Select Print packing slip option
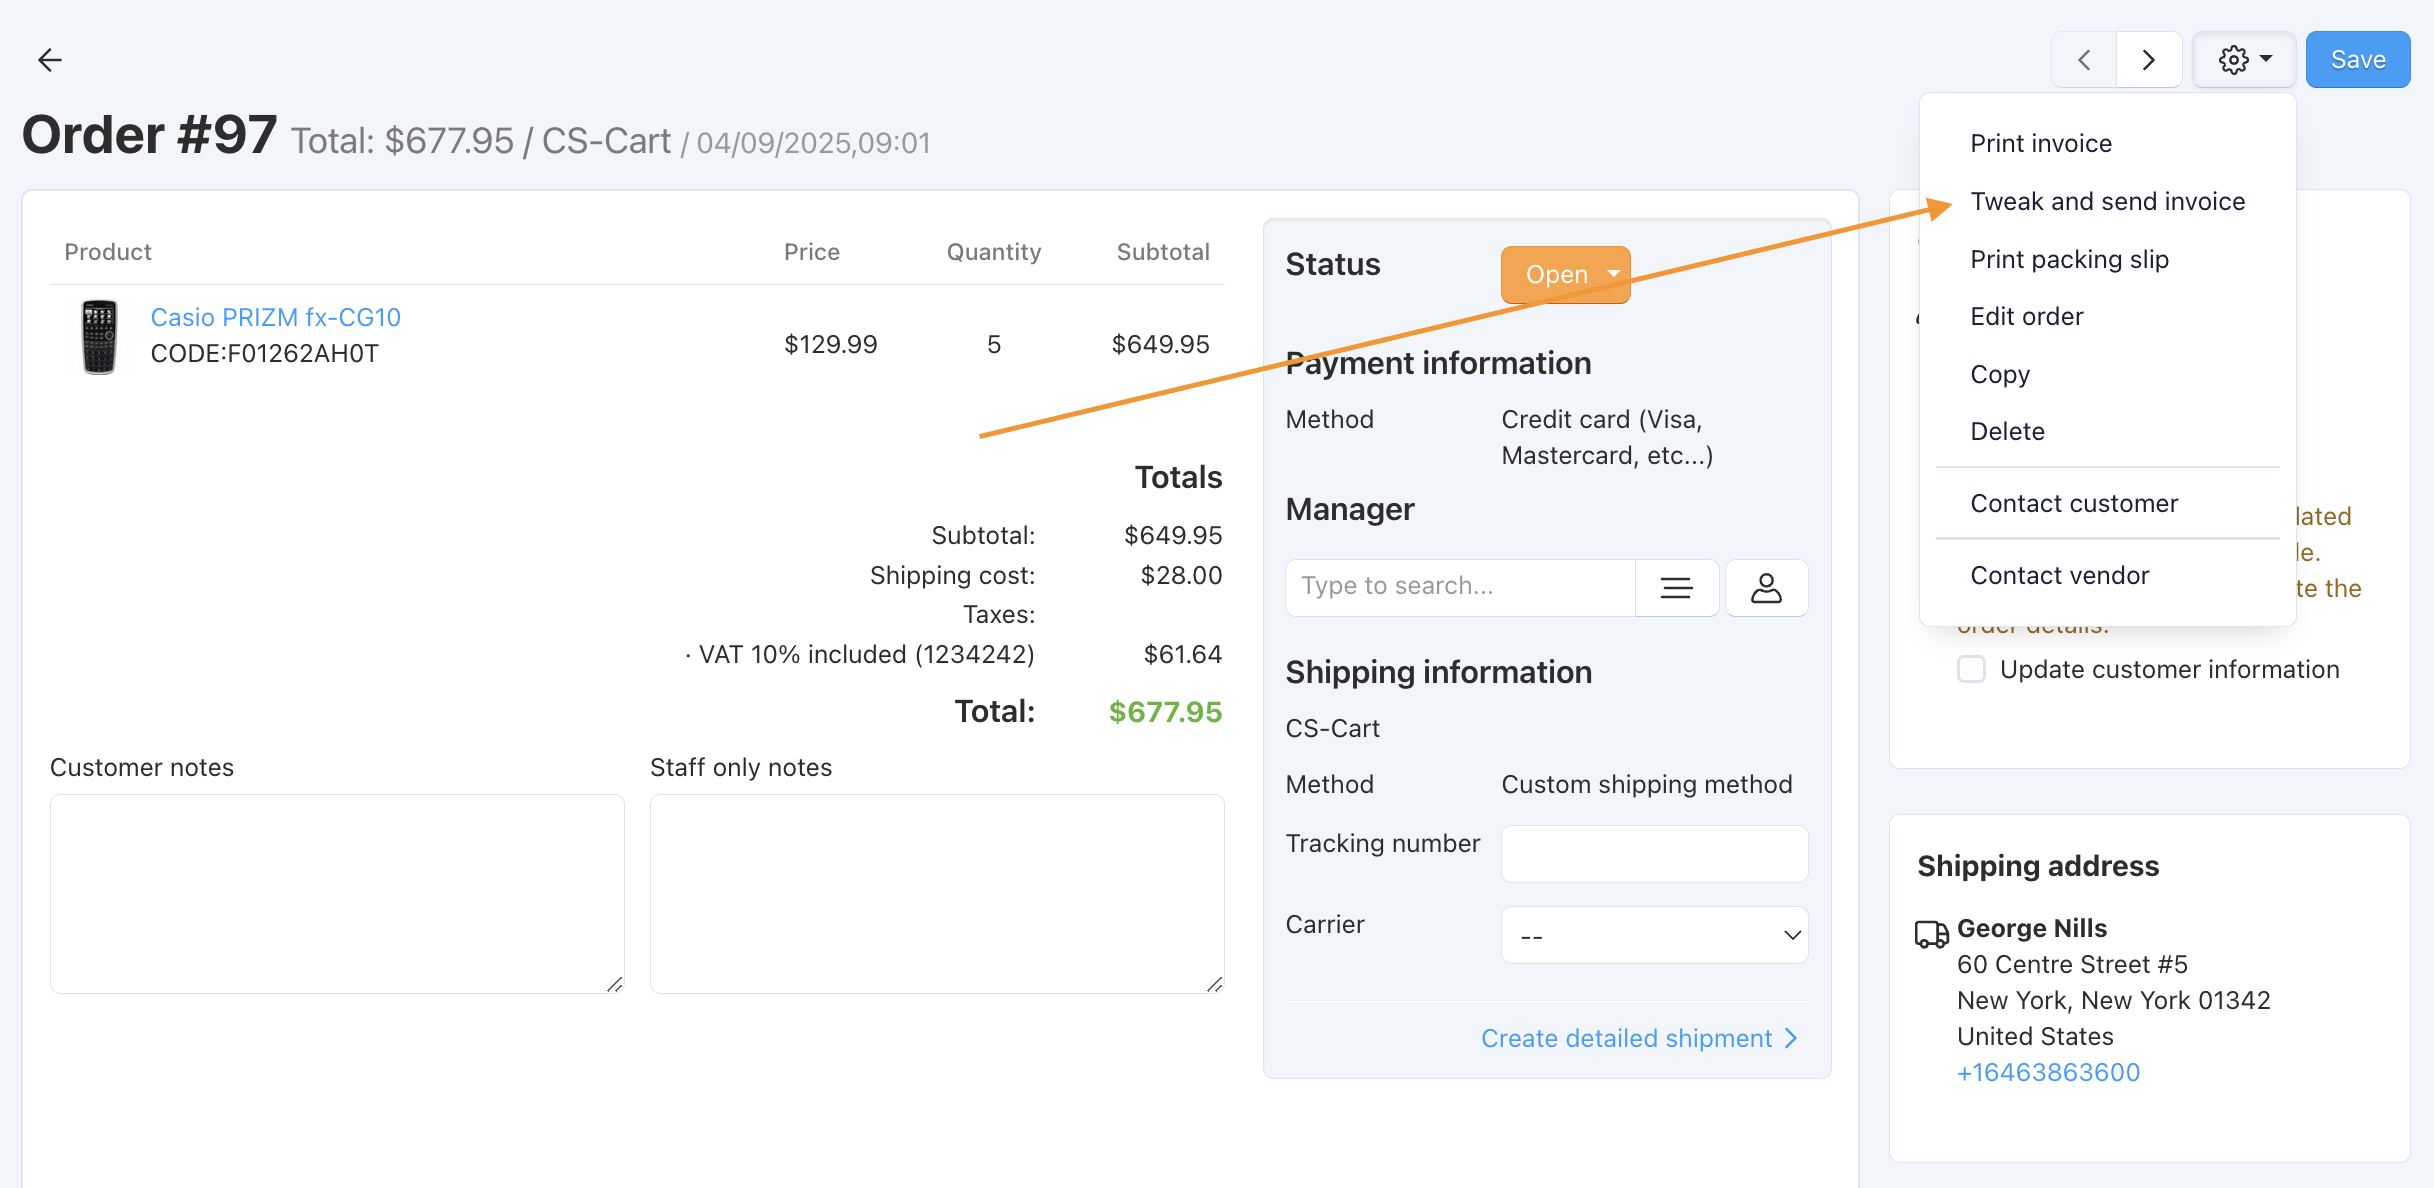Screen dimensions: 2434x1188 coord(2069,259)
